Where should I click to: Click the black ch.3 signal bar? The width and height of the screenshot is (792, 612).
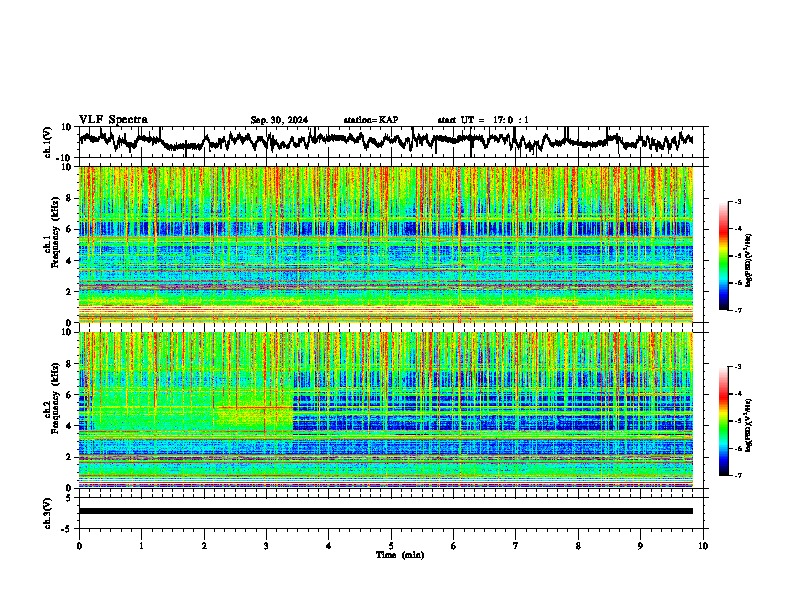386,511
